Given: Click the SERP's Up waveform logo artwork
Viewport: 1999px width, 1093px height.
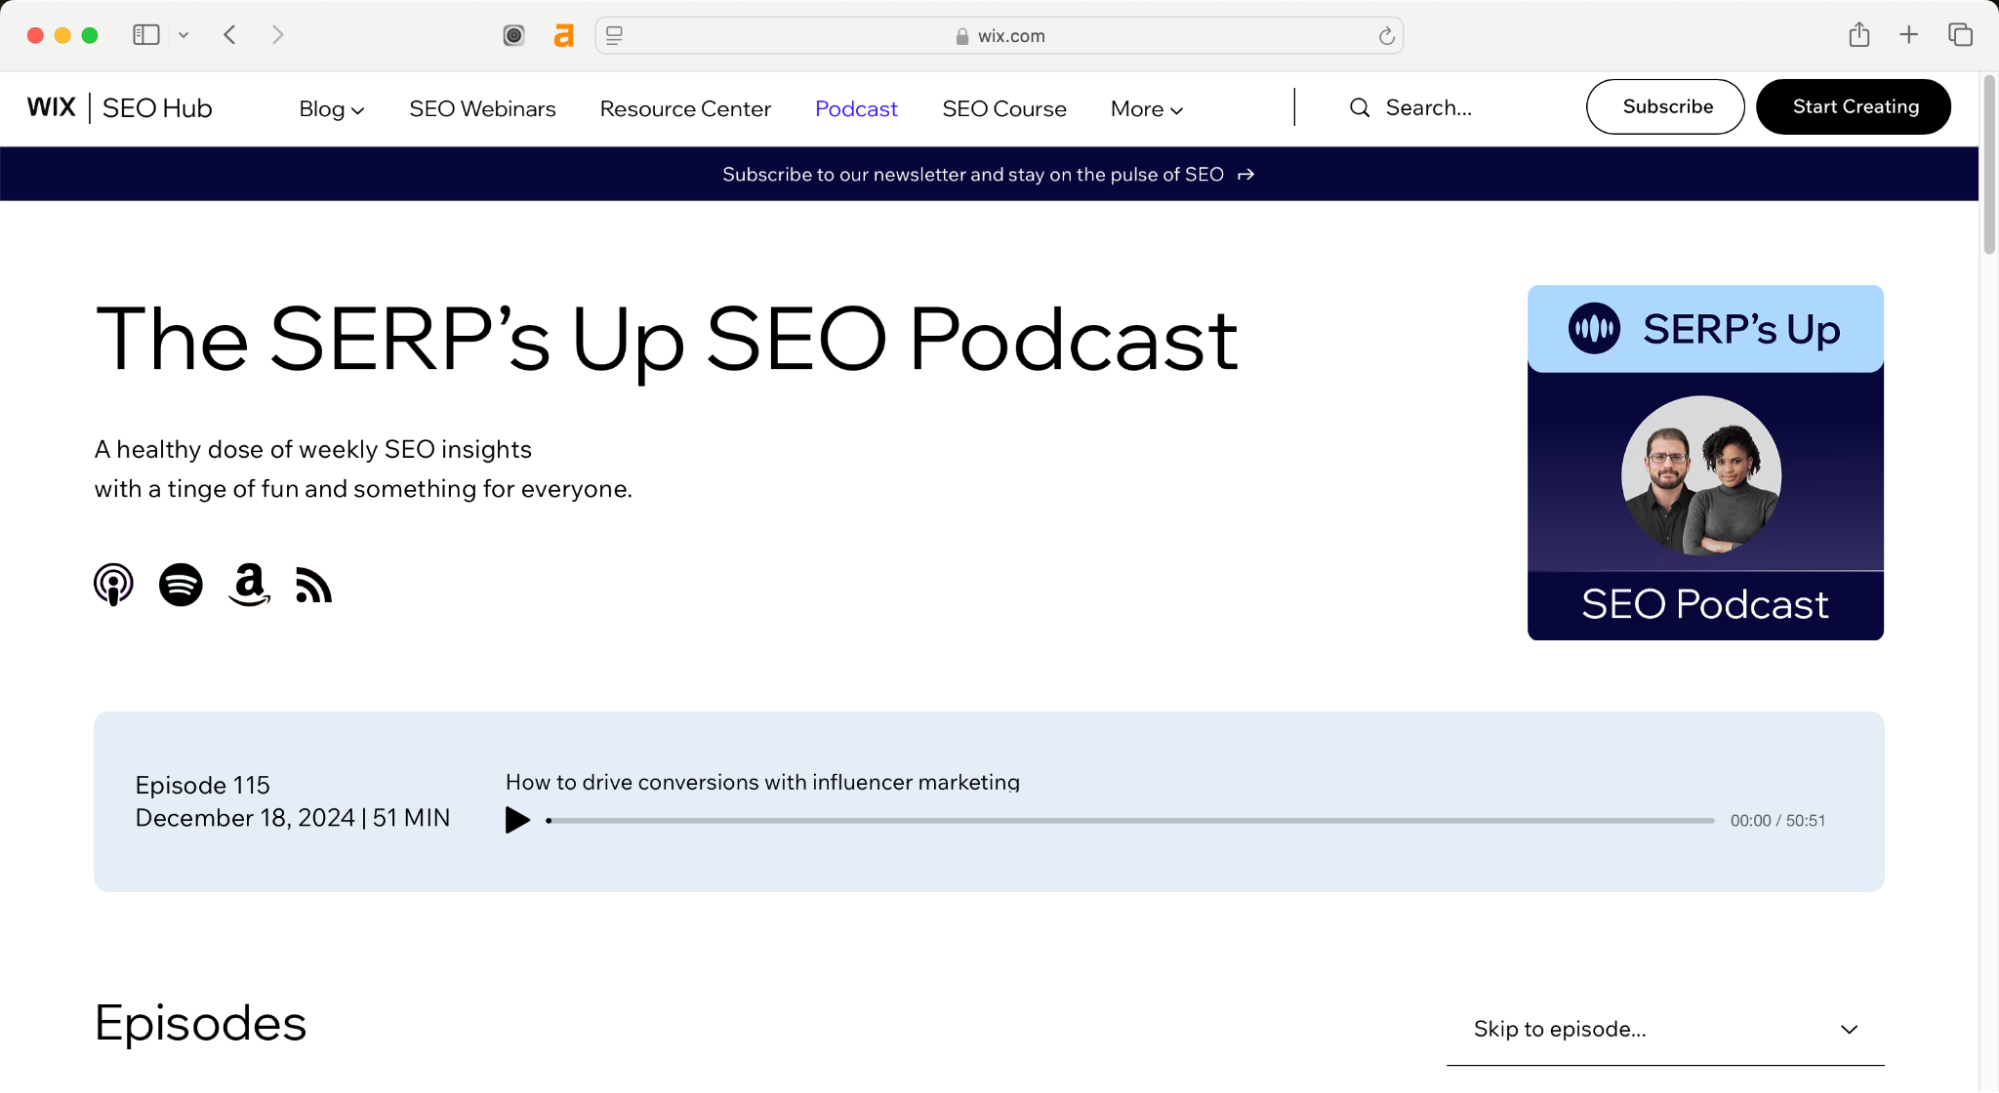Looking at the screenshot, I should click(1594, 327).
